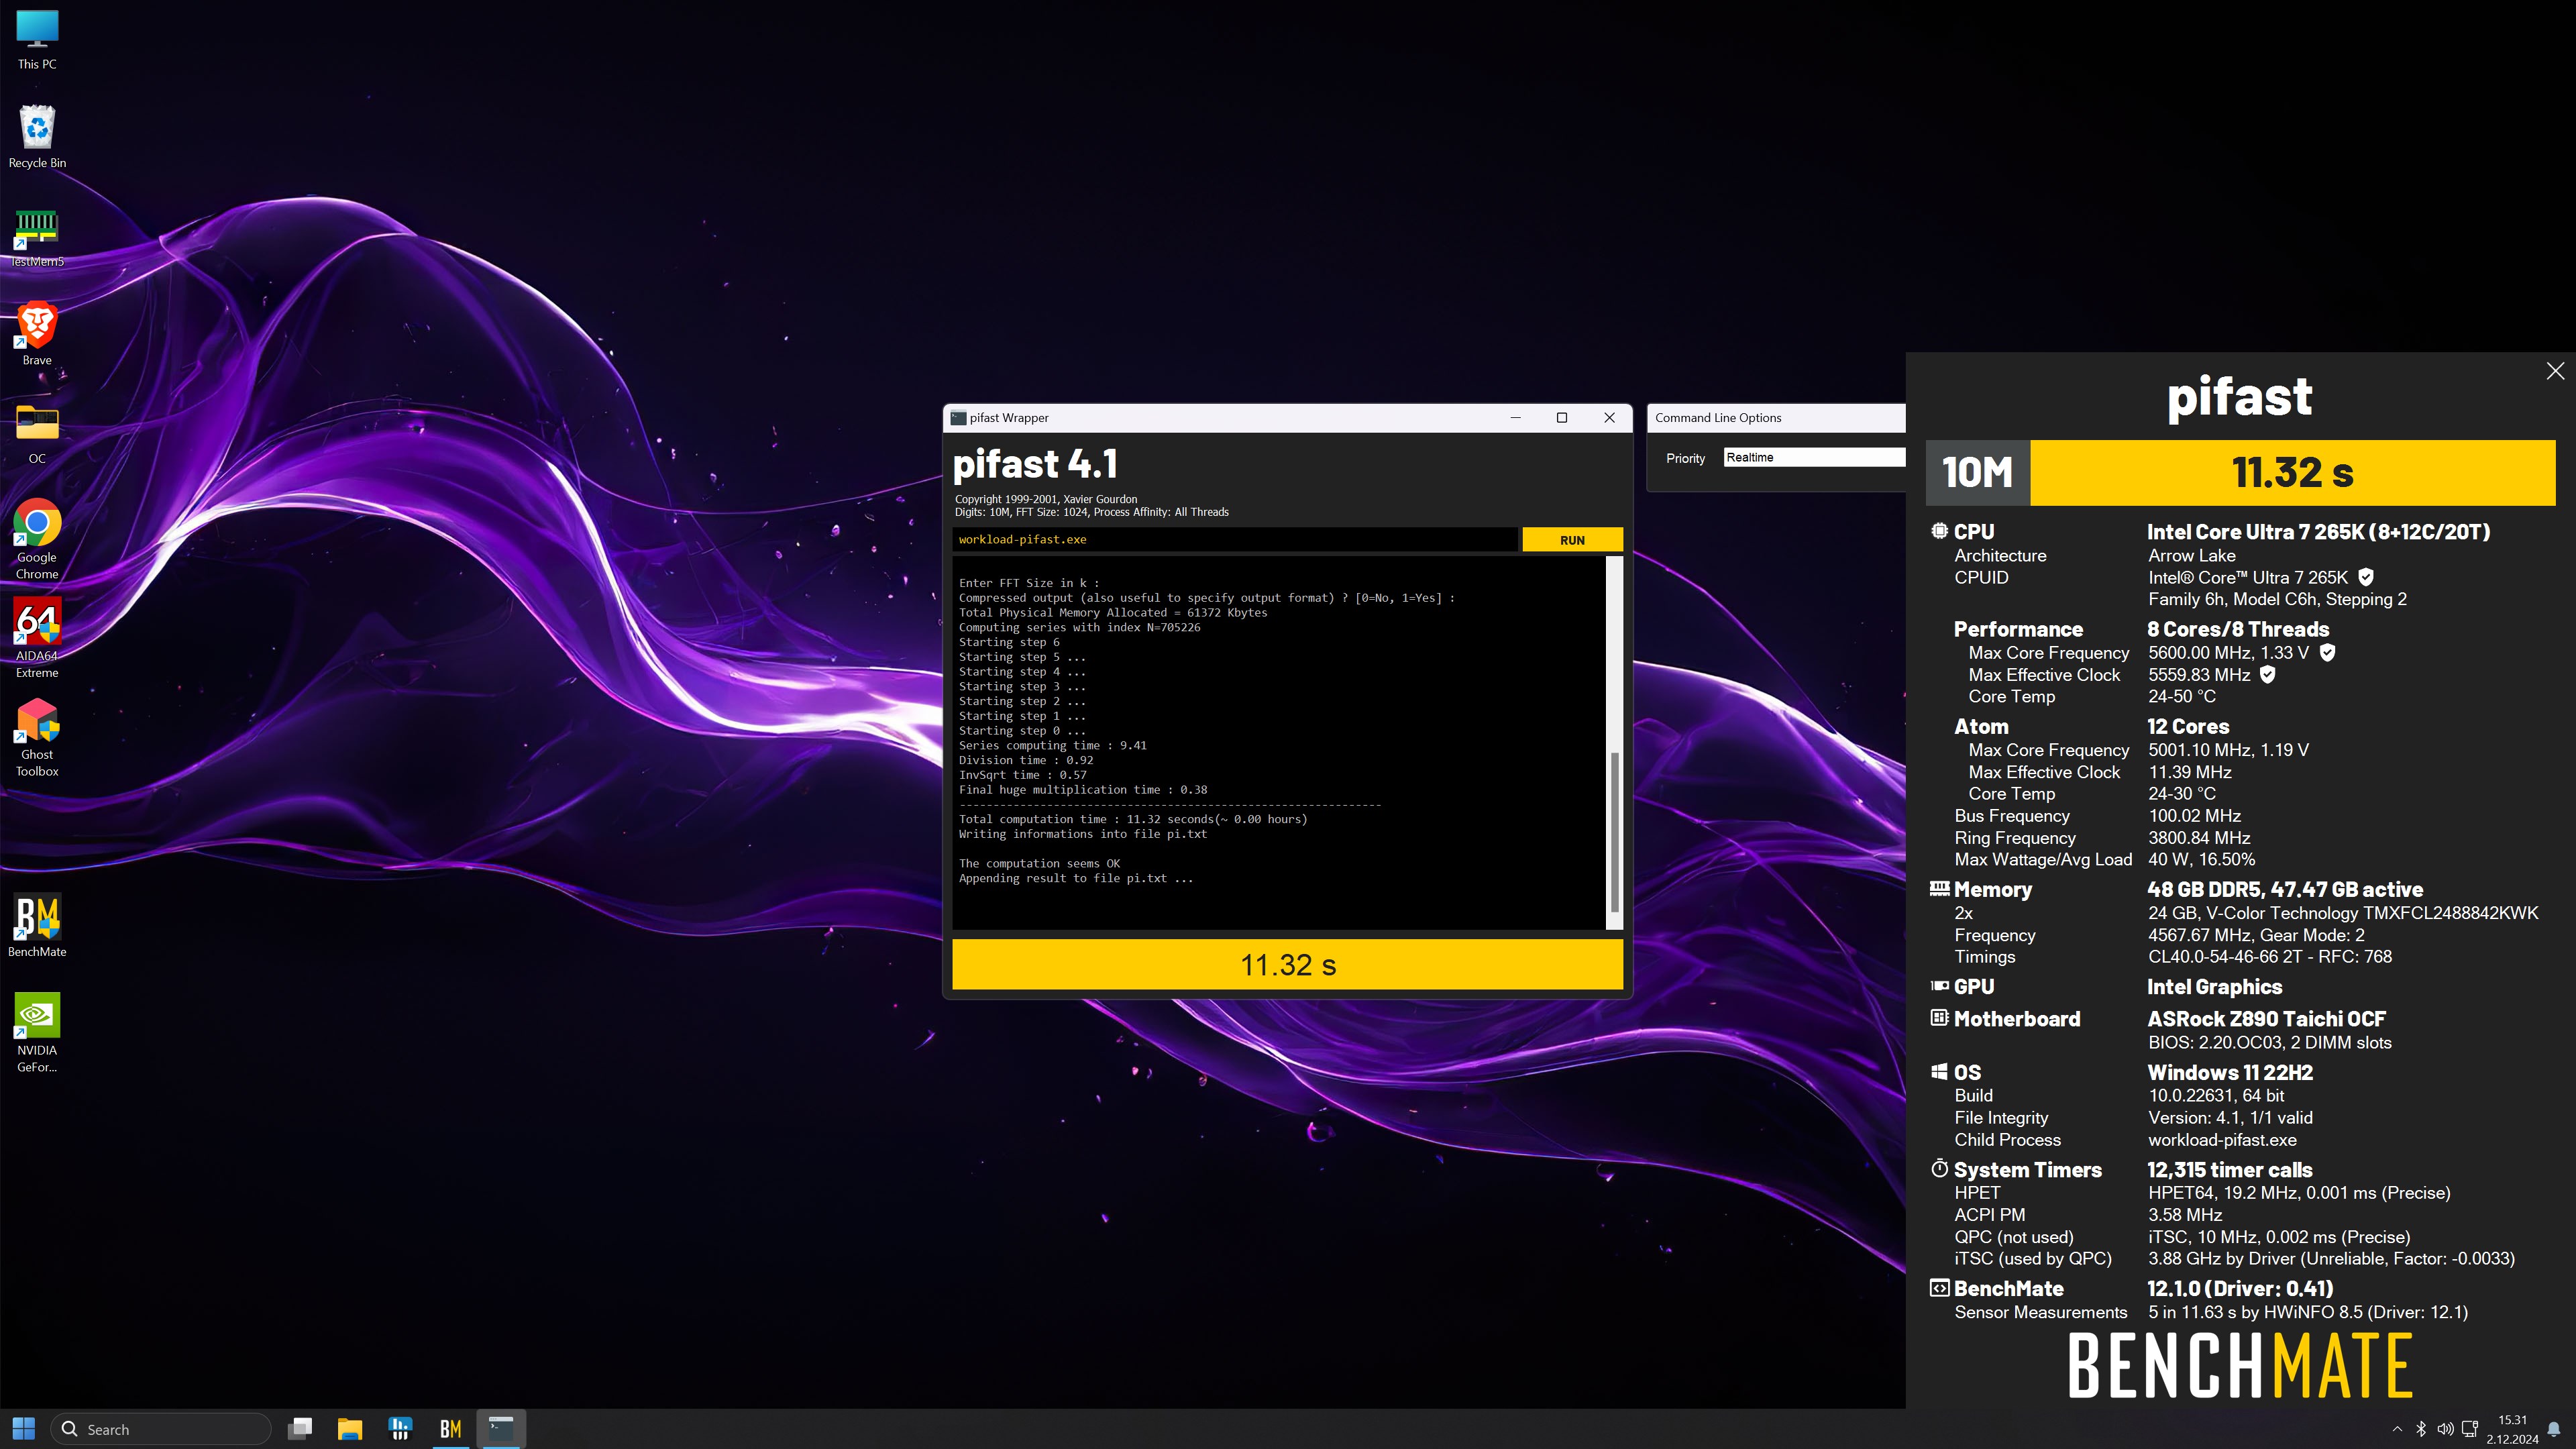Open Task View from taskbar
2576x1449 pixels.
coord(300,1429)
